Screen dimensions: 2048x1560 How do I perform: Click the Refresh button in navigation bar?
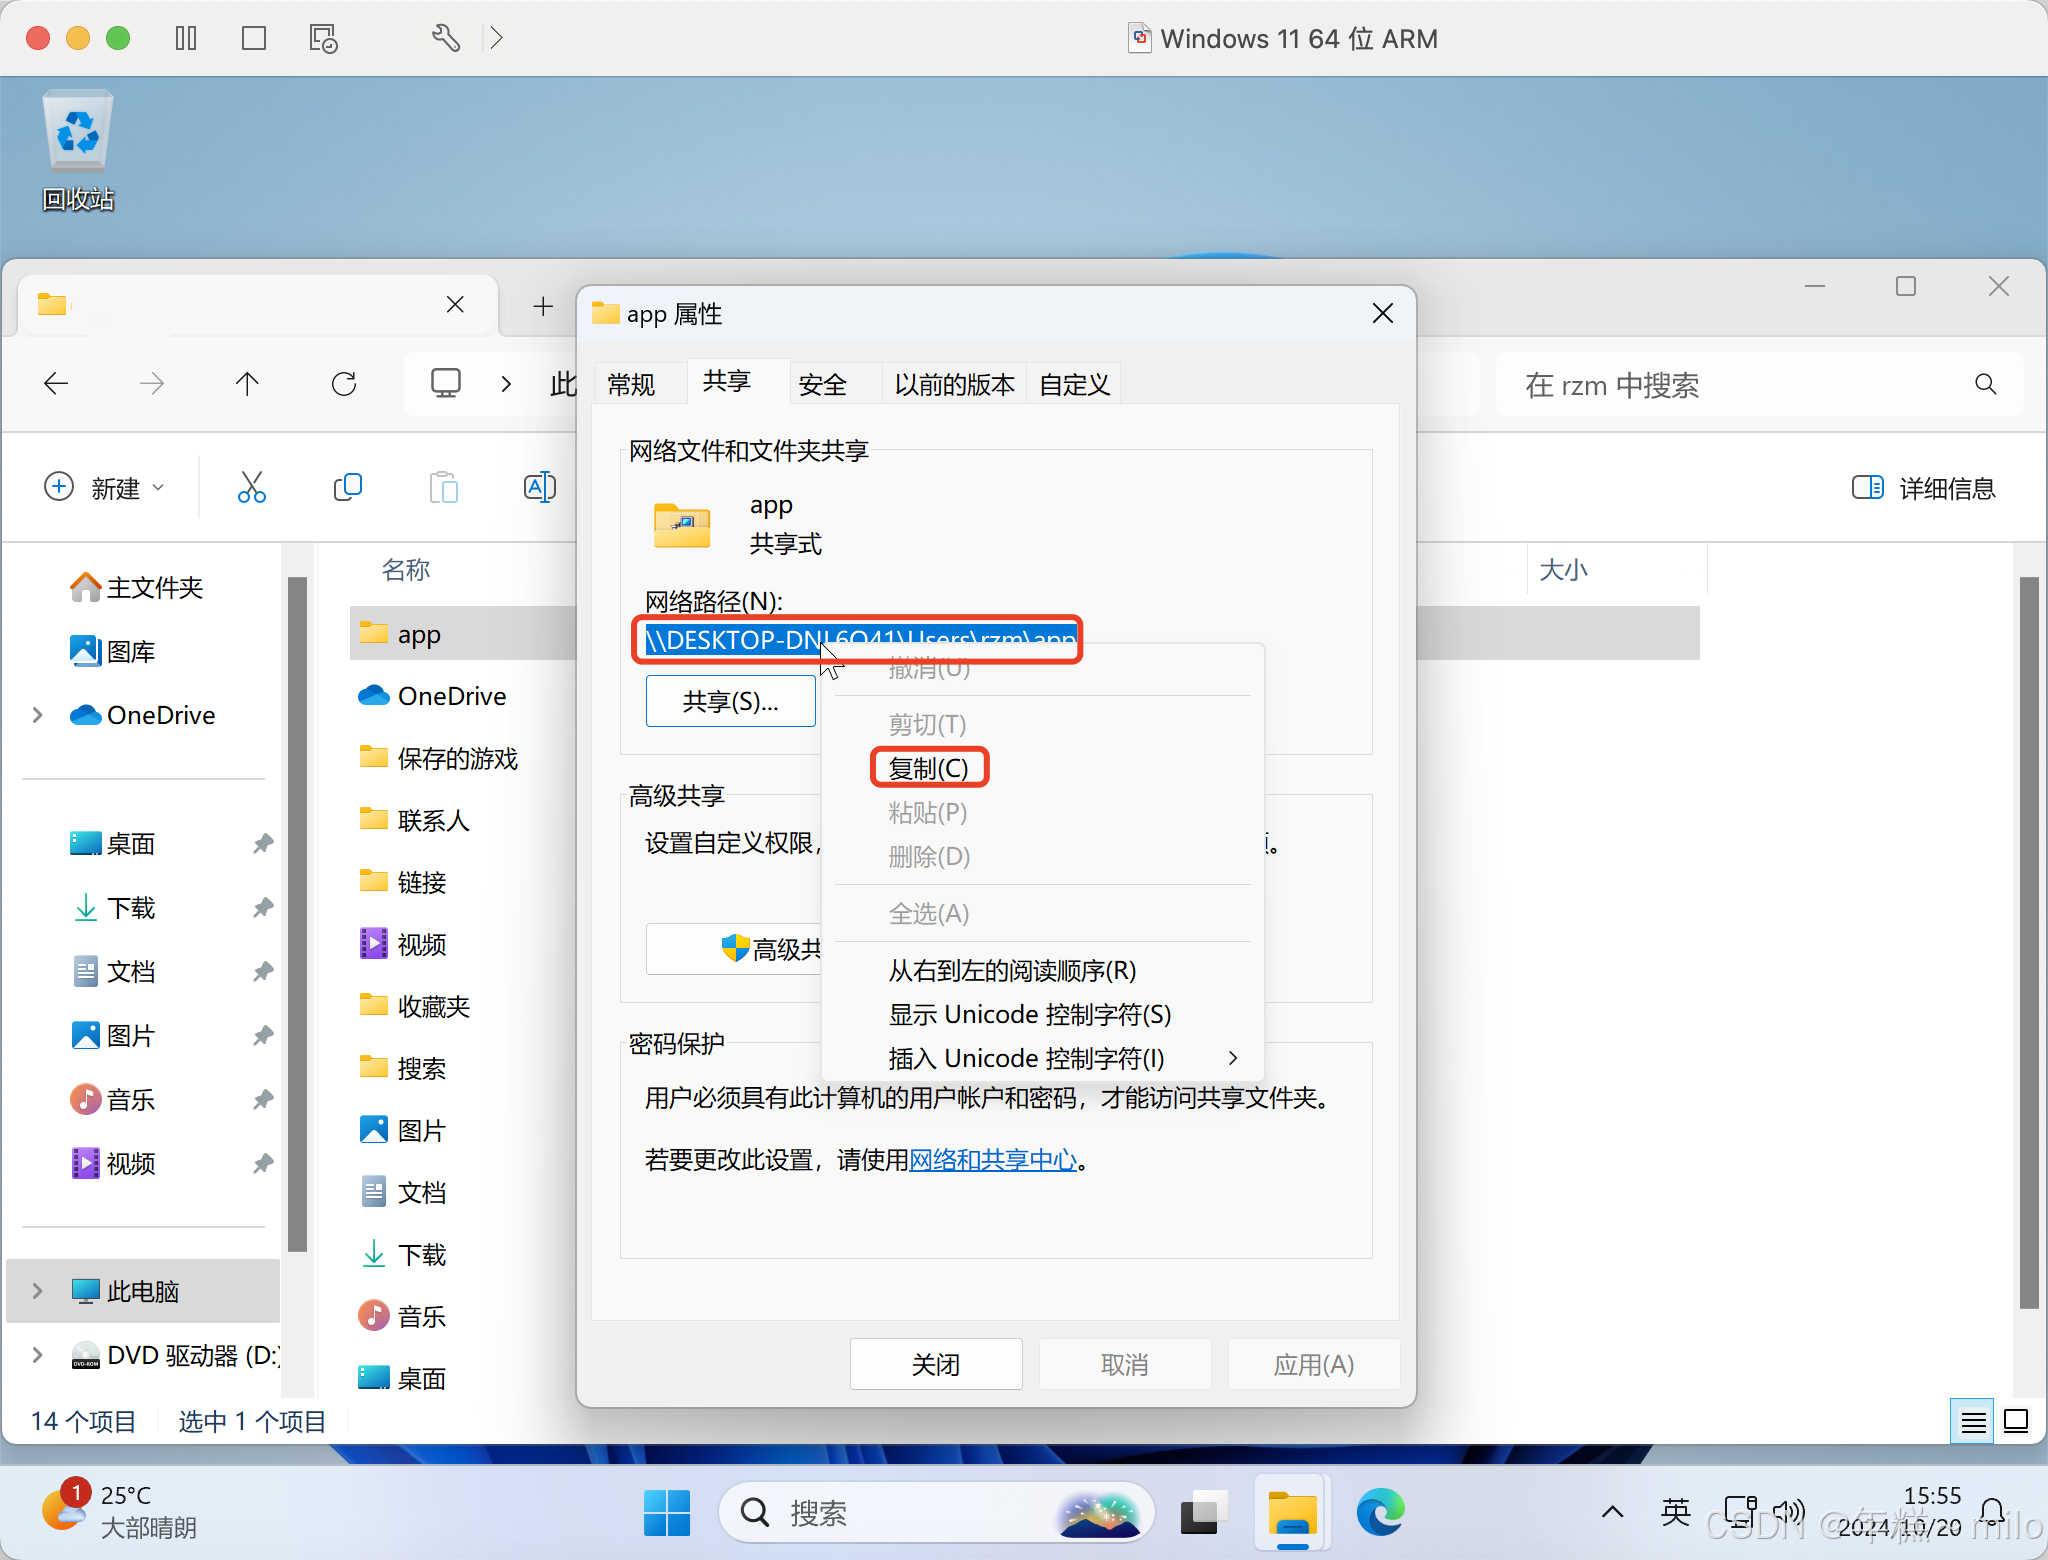click(344, 384)
